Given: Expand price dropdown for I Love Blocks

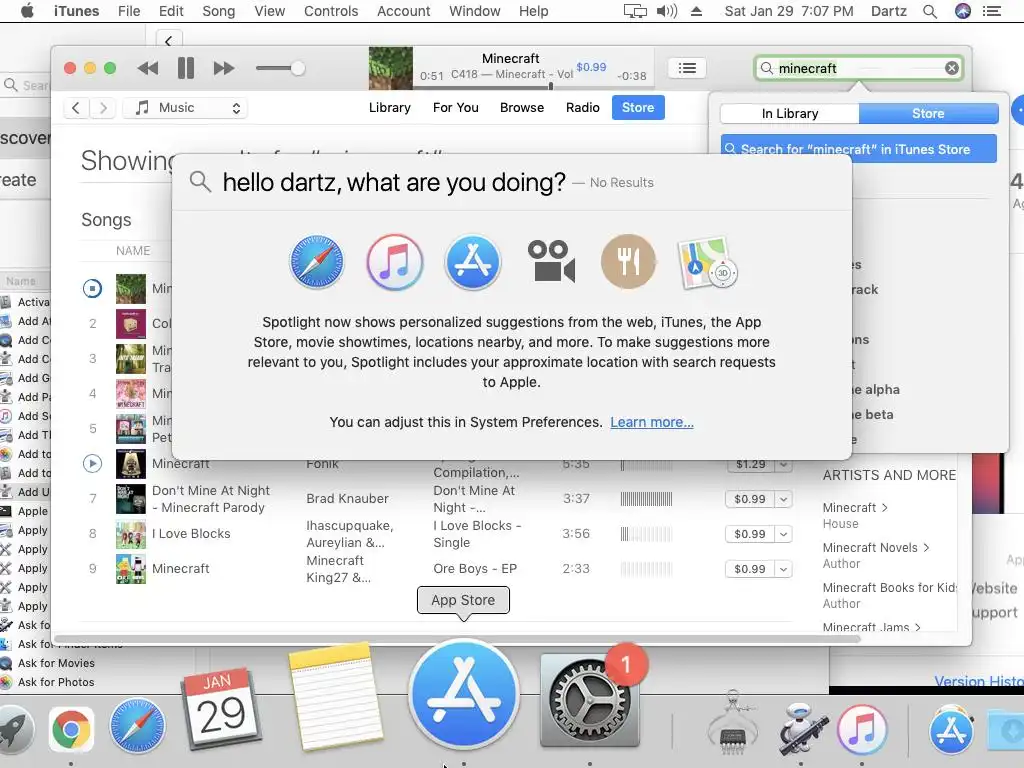Looking at the screenshot, I should click(783, 534).
